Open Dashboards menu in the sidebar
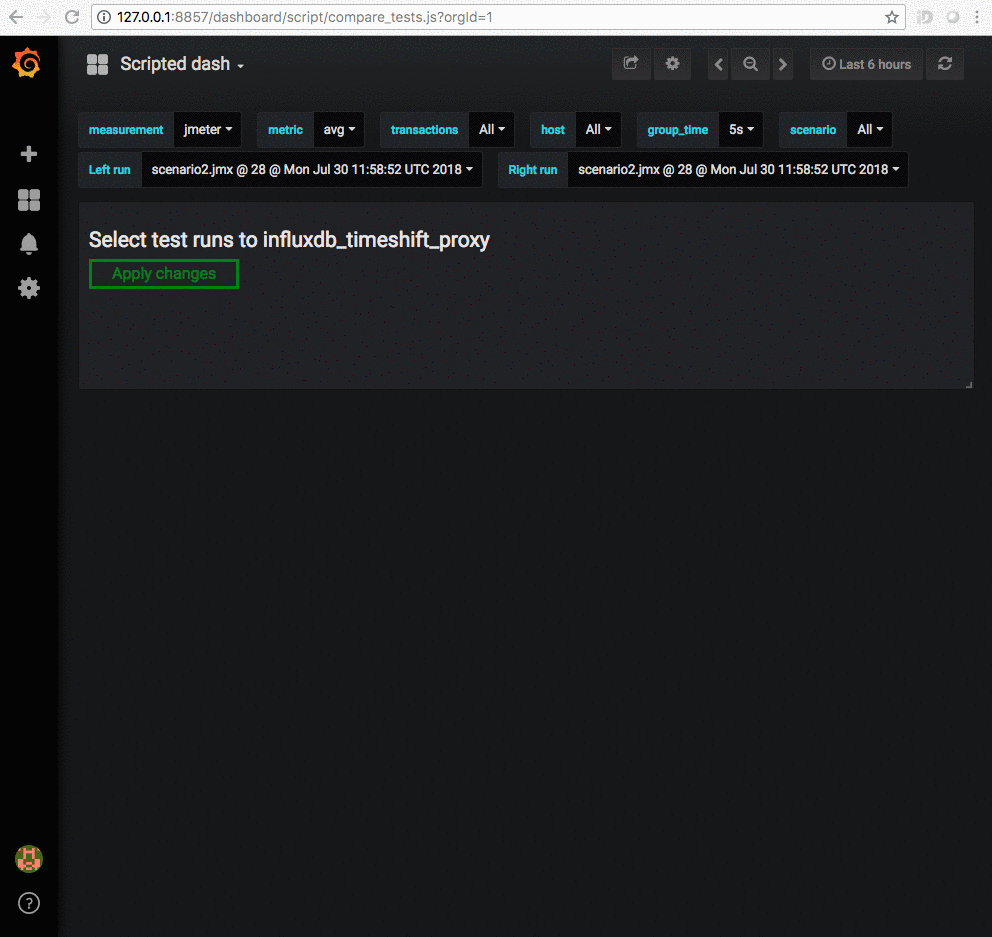This screenshot has height=937, width=992. (x=28, y=200)
